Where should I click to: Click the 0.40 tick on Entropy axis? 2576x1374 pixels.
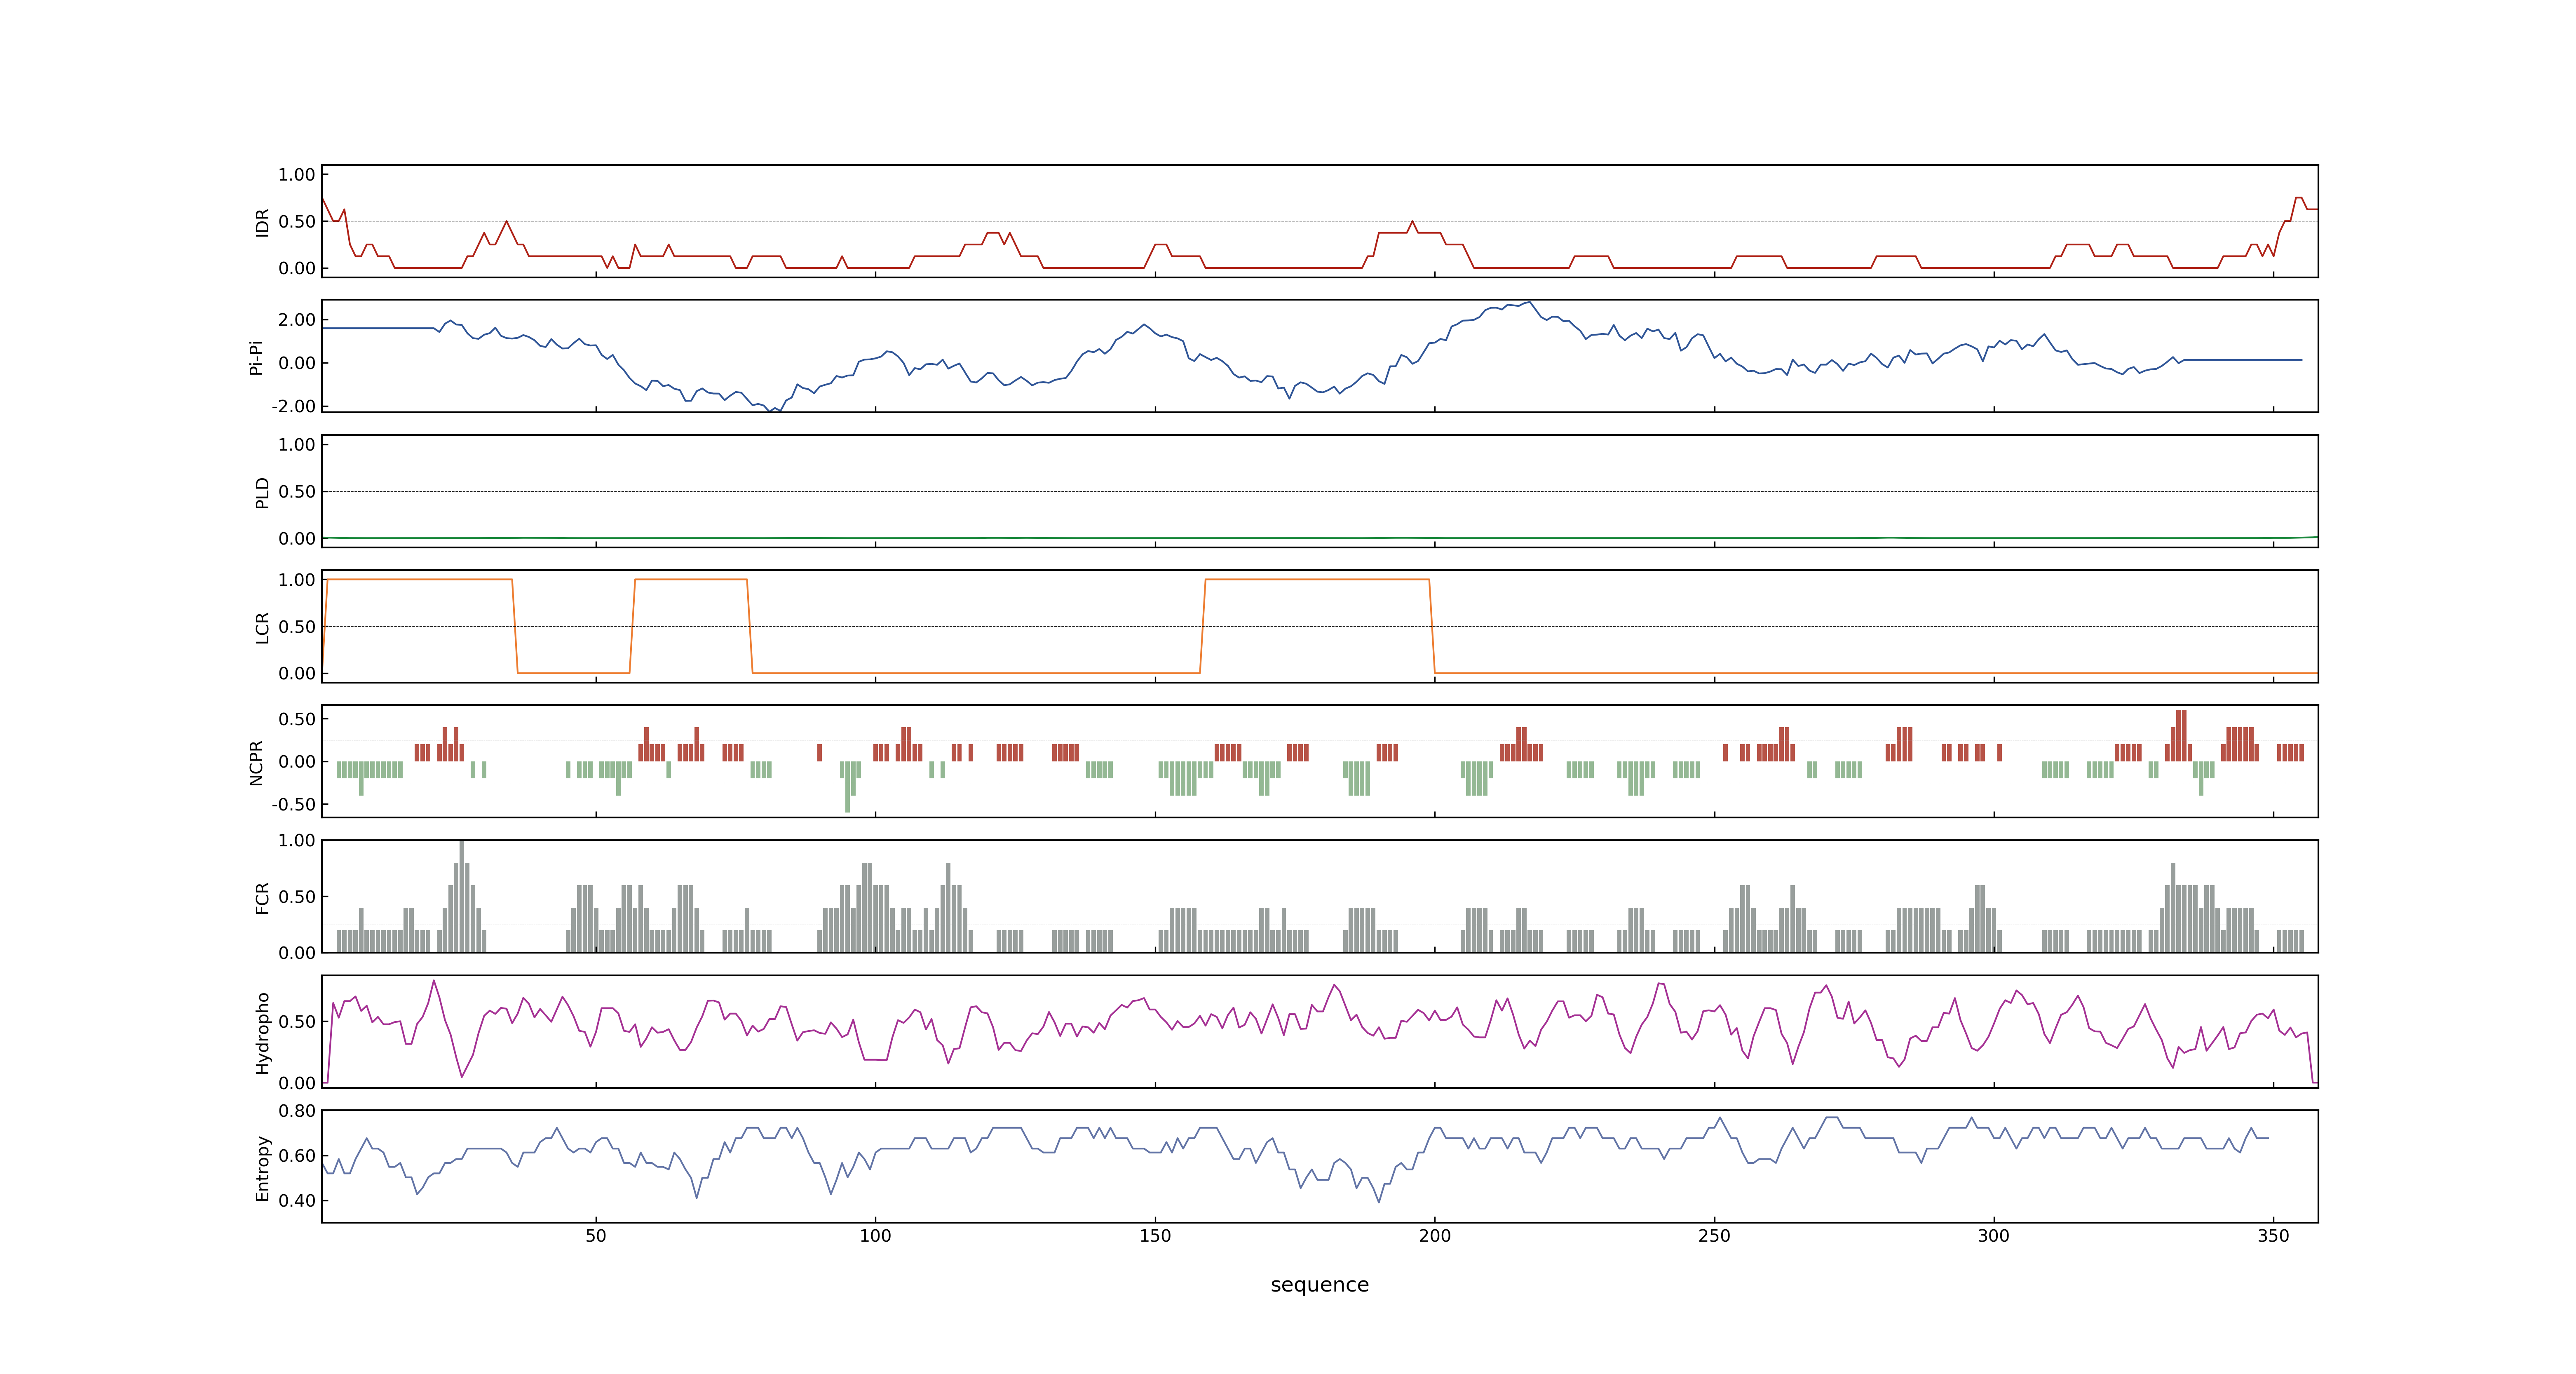point(297,1200)
